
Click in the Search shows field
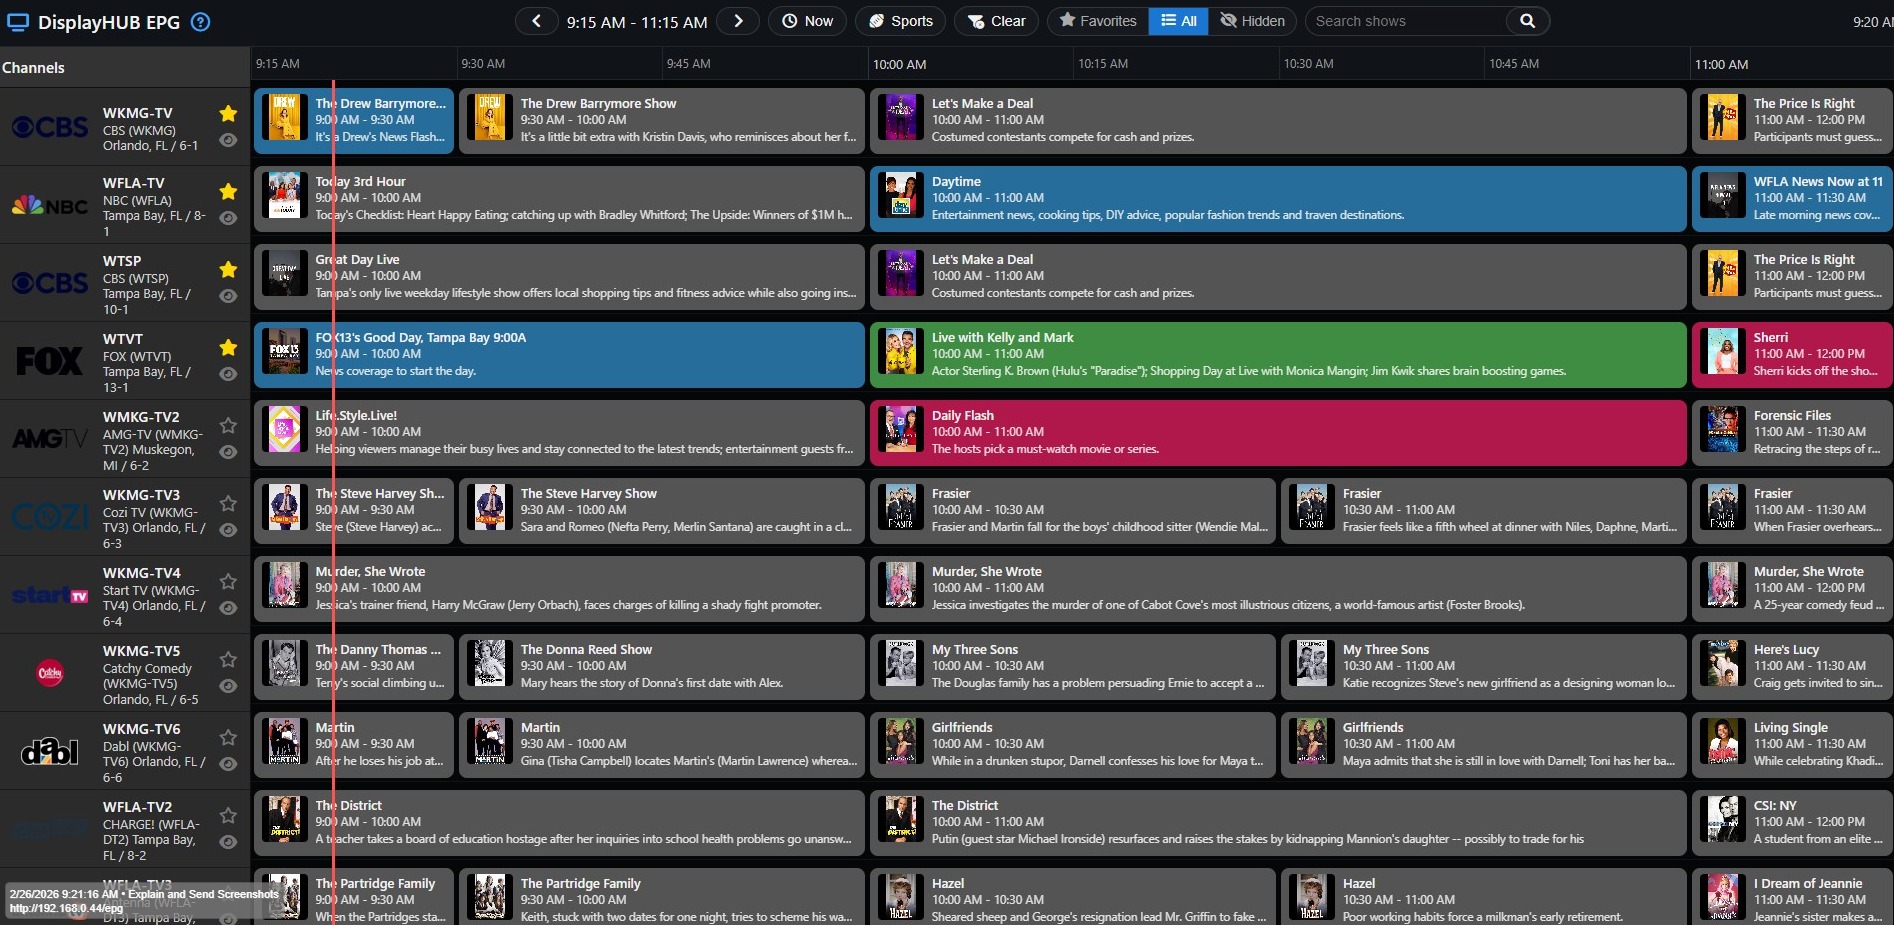pyautogui.click(x=1408, y=21)
